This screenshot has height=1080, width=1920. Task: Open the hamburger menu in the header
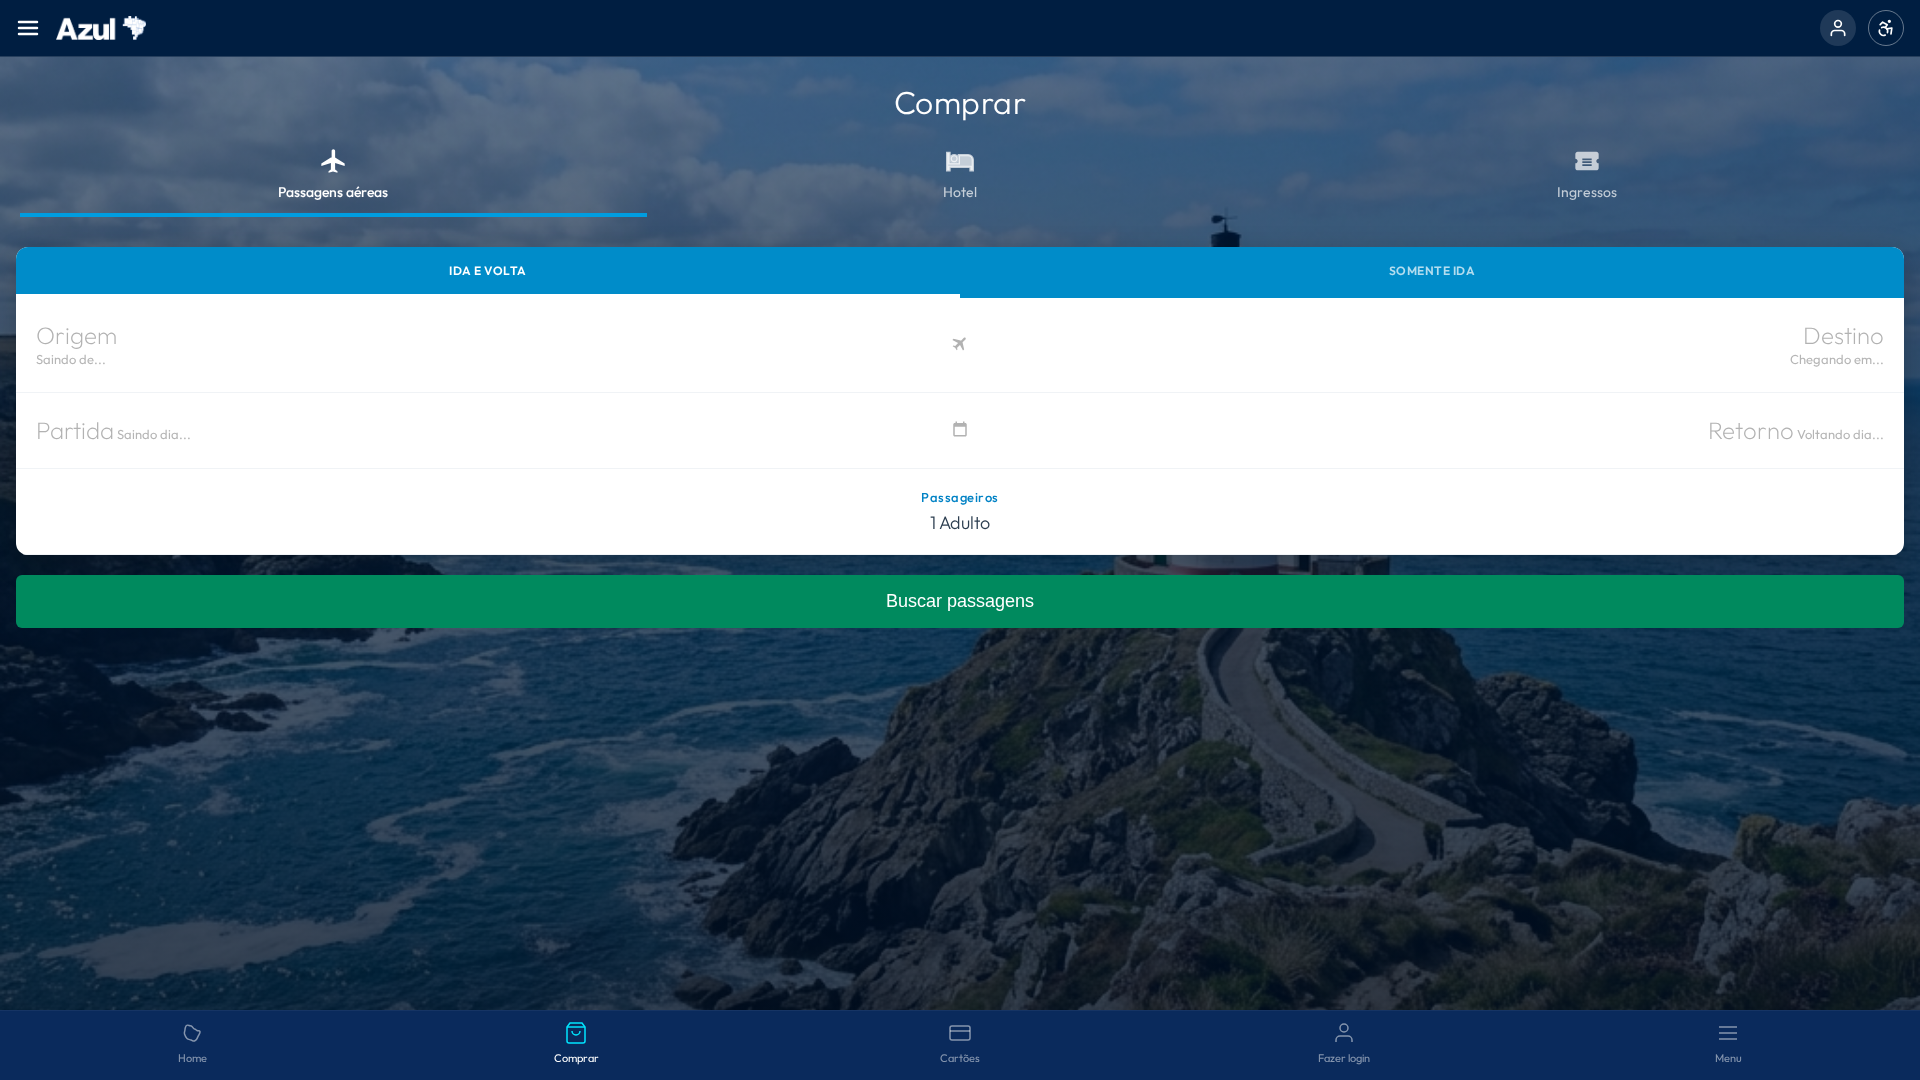click(28, 28)
